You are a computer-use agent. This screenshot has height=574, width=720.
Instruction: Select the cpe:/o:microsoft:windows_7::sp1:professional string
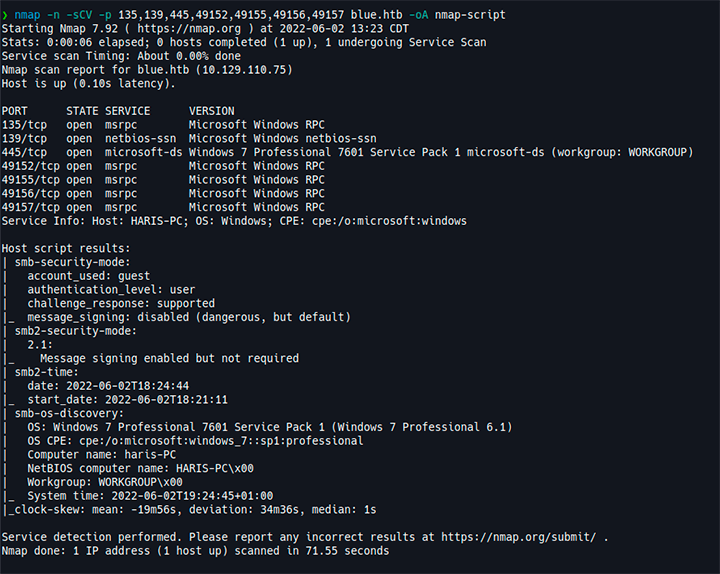[221, 441]
